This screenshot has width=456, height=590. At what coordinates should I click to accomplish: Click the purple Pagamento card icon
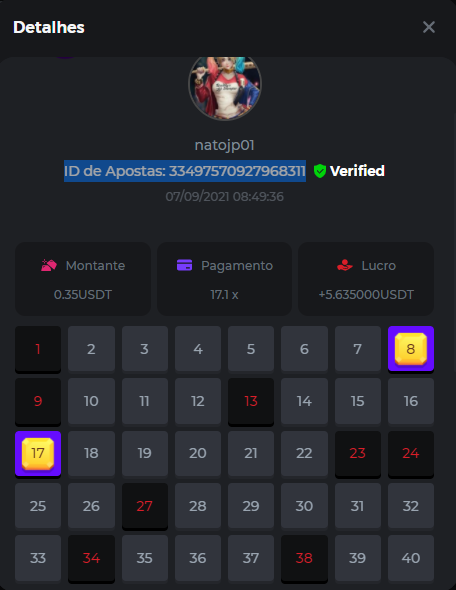click(x=184, y=265)
